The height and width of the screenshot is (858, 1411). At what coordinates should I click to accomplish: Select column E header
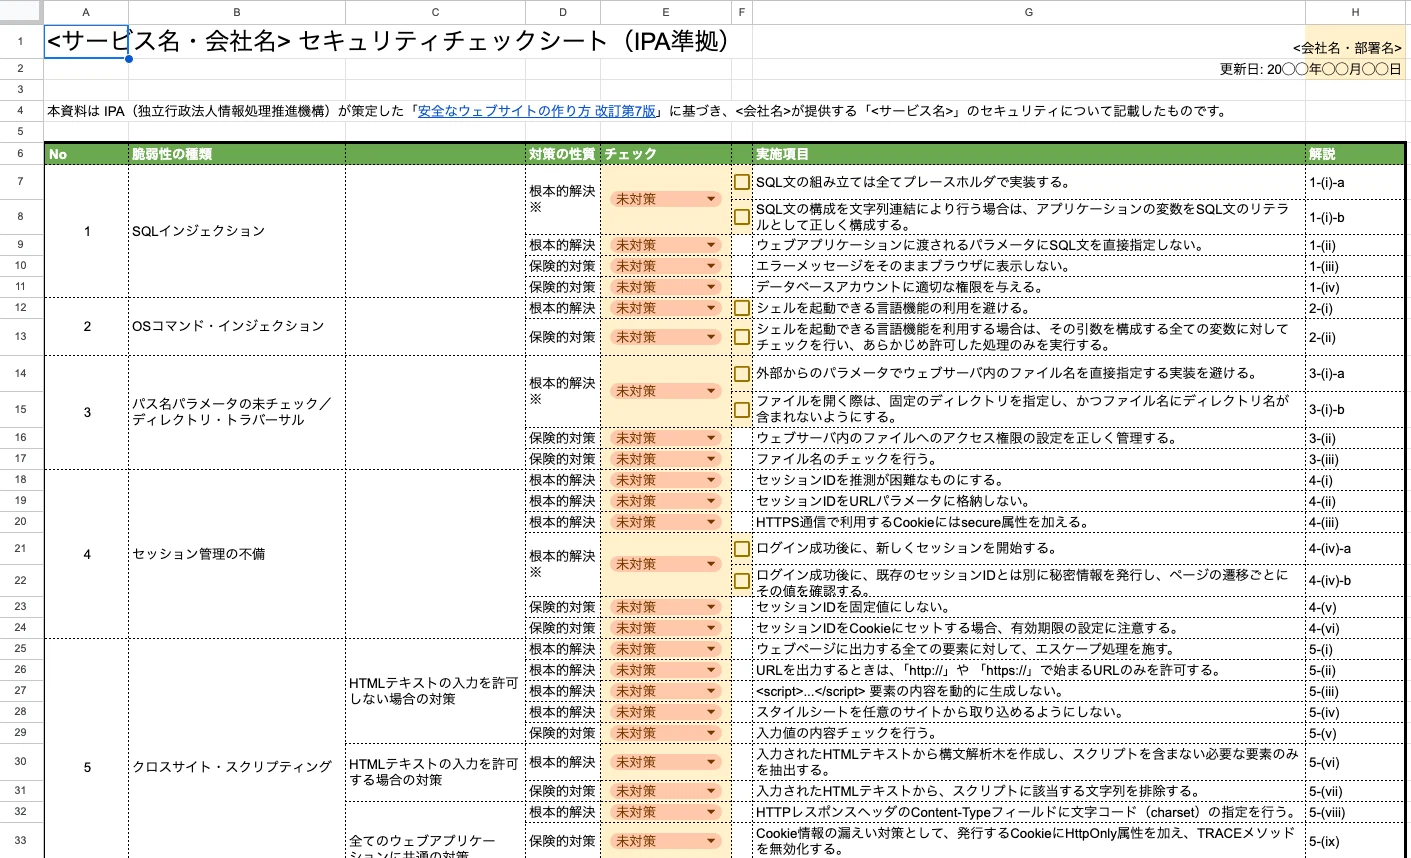point(665,12)
